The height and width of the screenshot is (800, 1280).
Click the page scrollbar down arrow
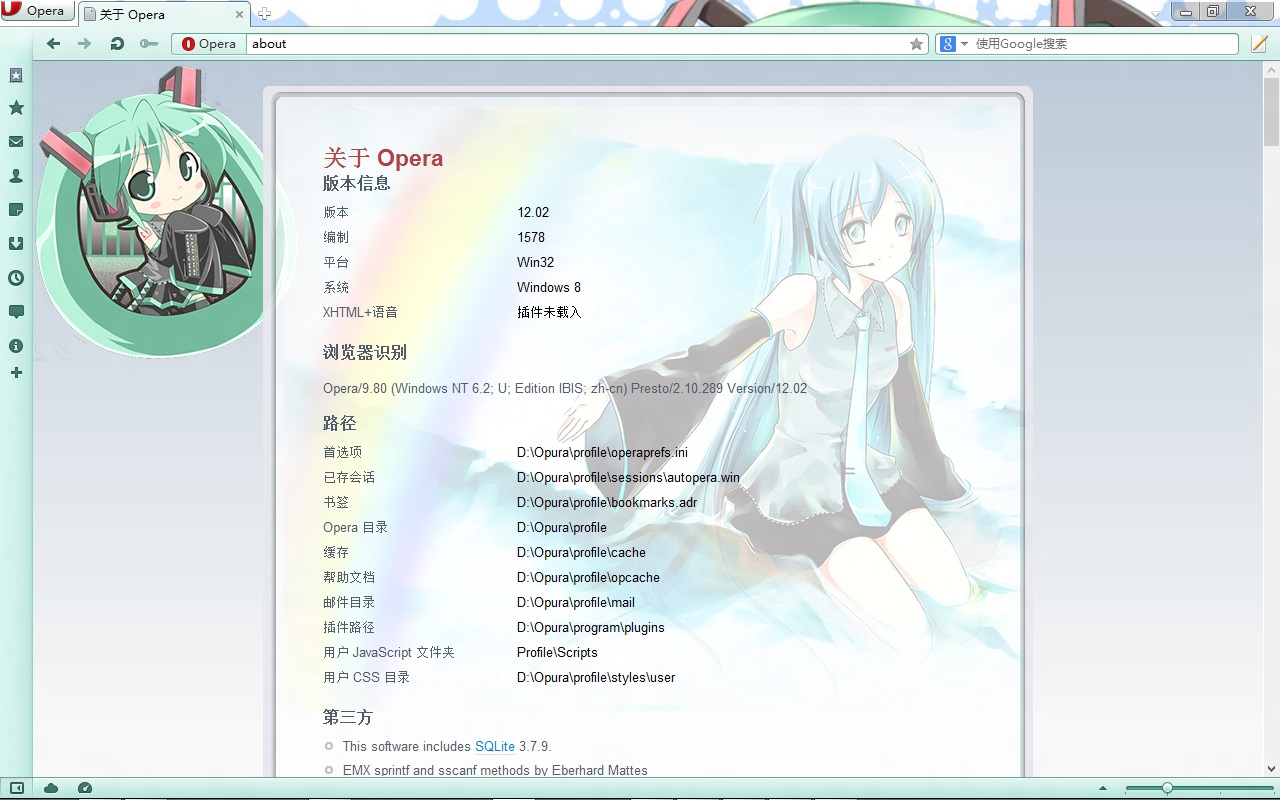(x=1271, y=769)
